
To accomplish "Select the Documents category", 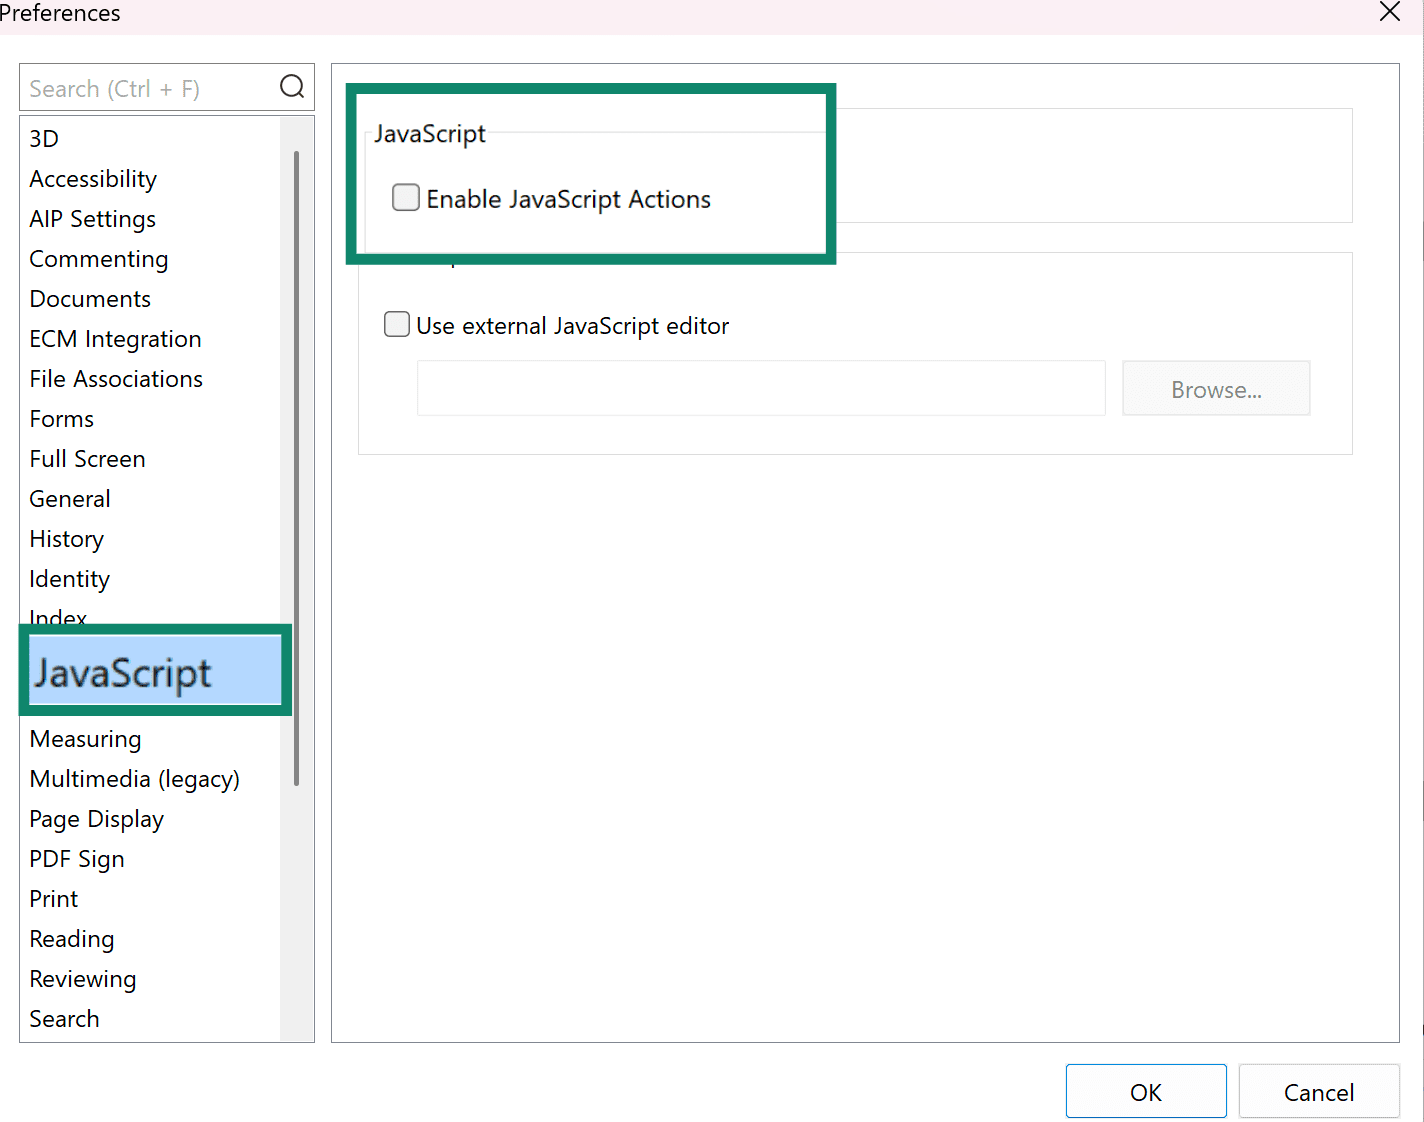I will click(90, 298).
